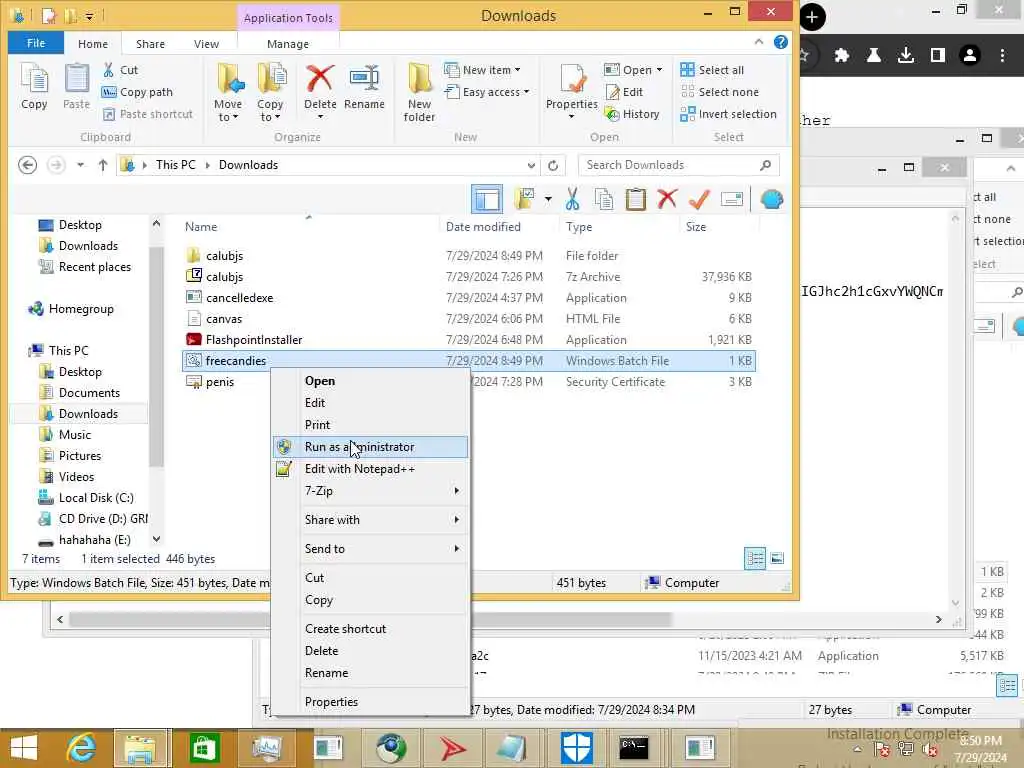
Task: Click the command prompt taskbar icon
Action: pyautogui.click(x=633, y=748)
